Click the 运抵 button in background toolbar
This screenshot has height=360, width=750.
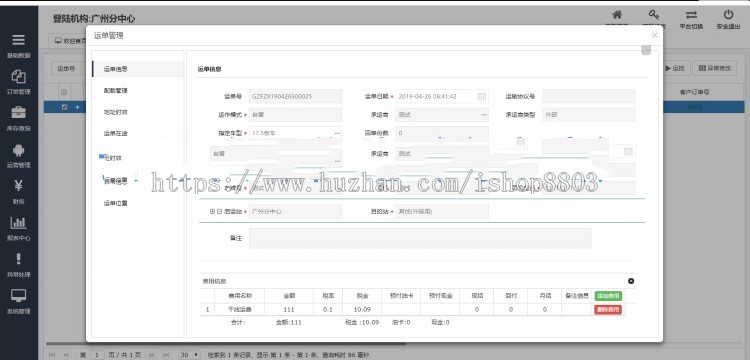click(x=675, y=68)
